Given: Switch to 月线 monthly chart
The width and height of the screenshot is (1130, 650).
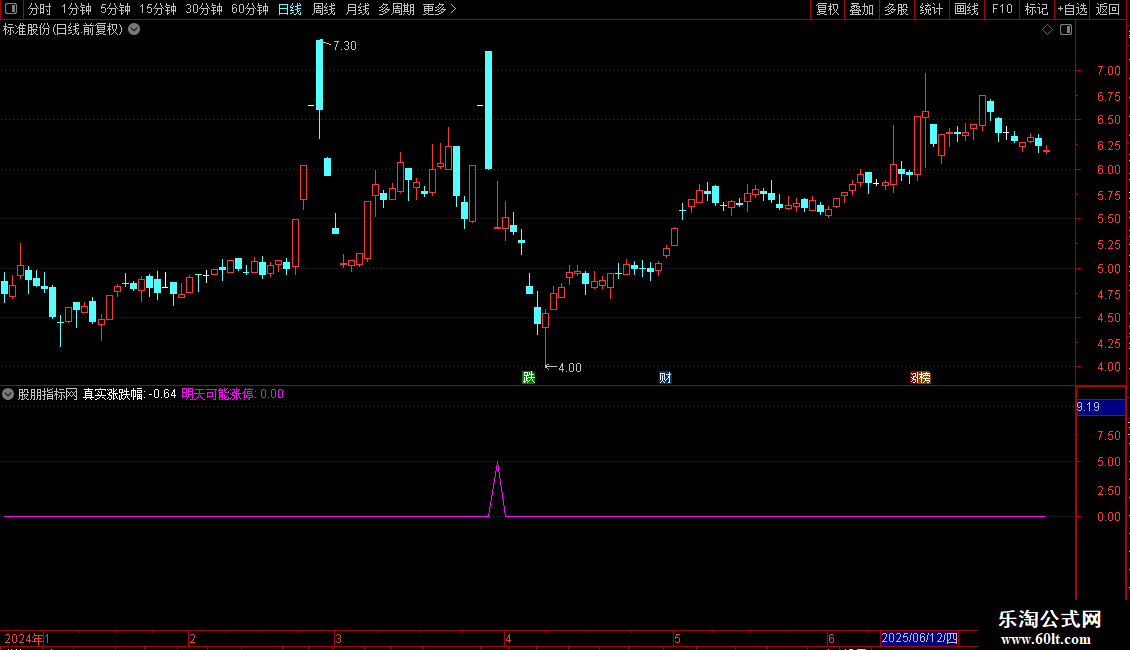Looking at the screenshot, I should pos(357,9).
